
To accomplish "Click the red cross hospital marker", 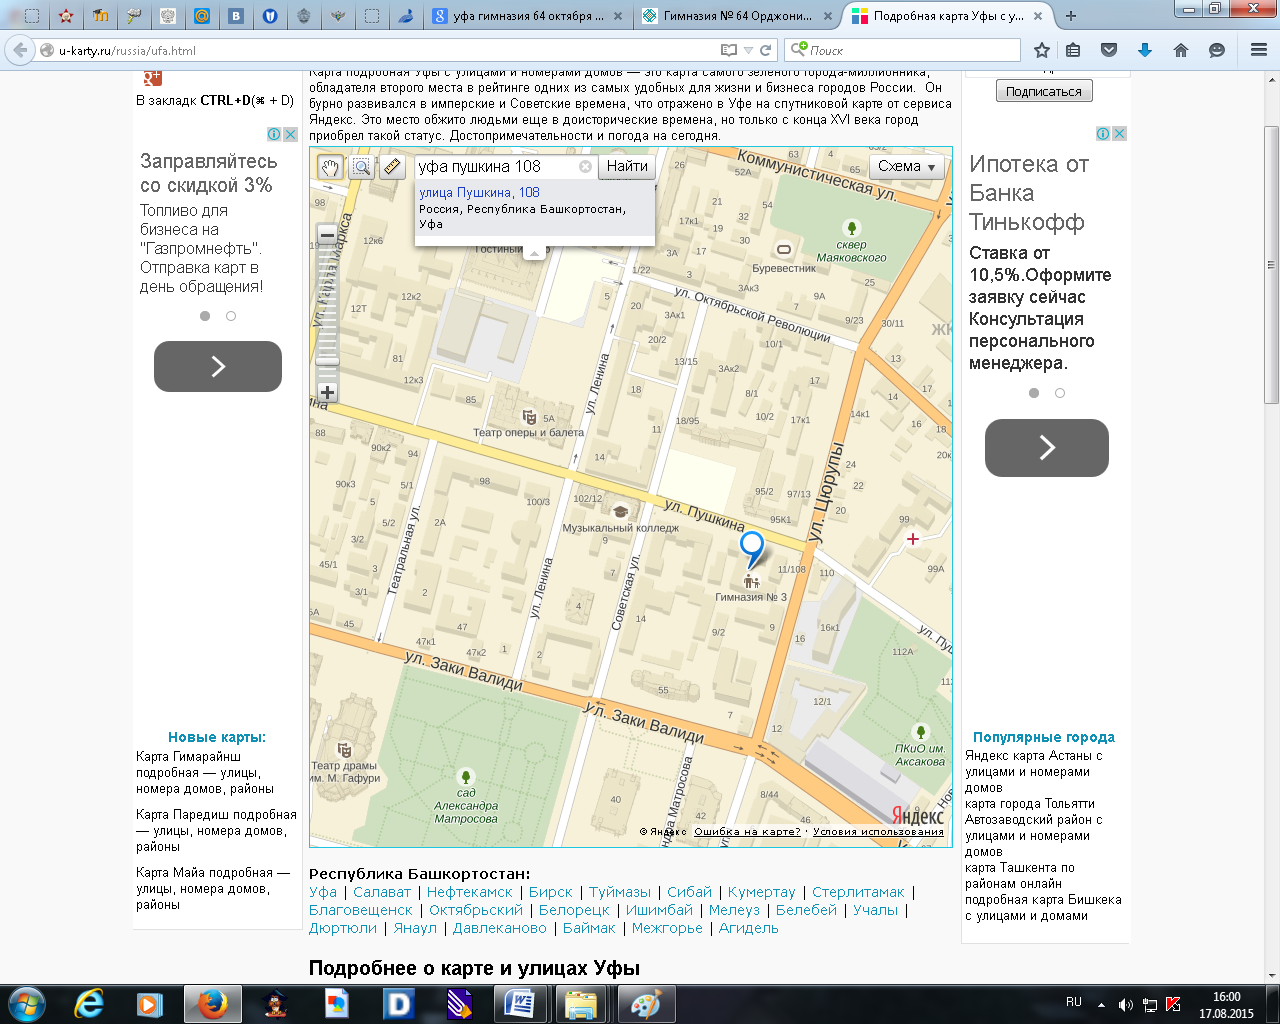I will 912,539.
